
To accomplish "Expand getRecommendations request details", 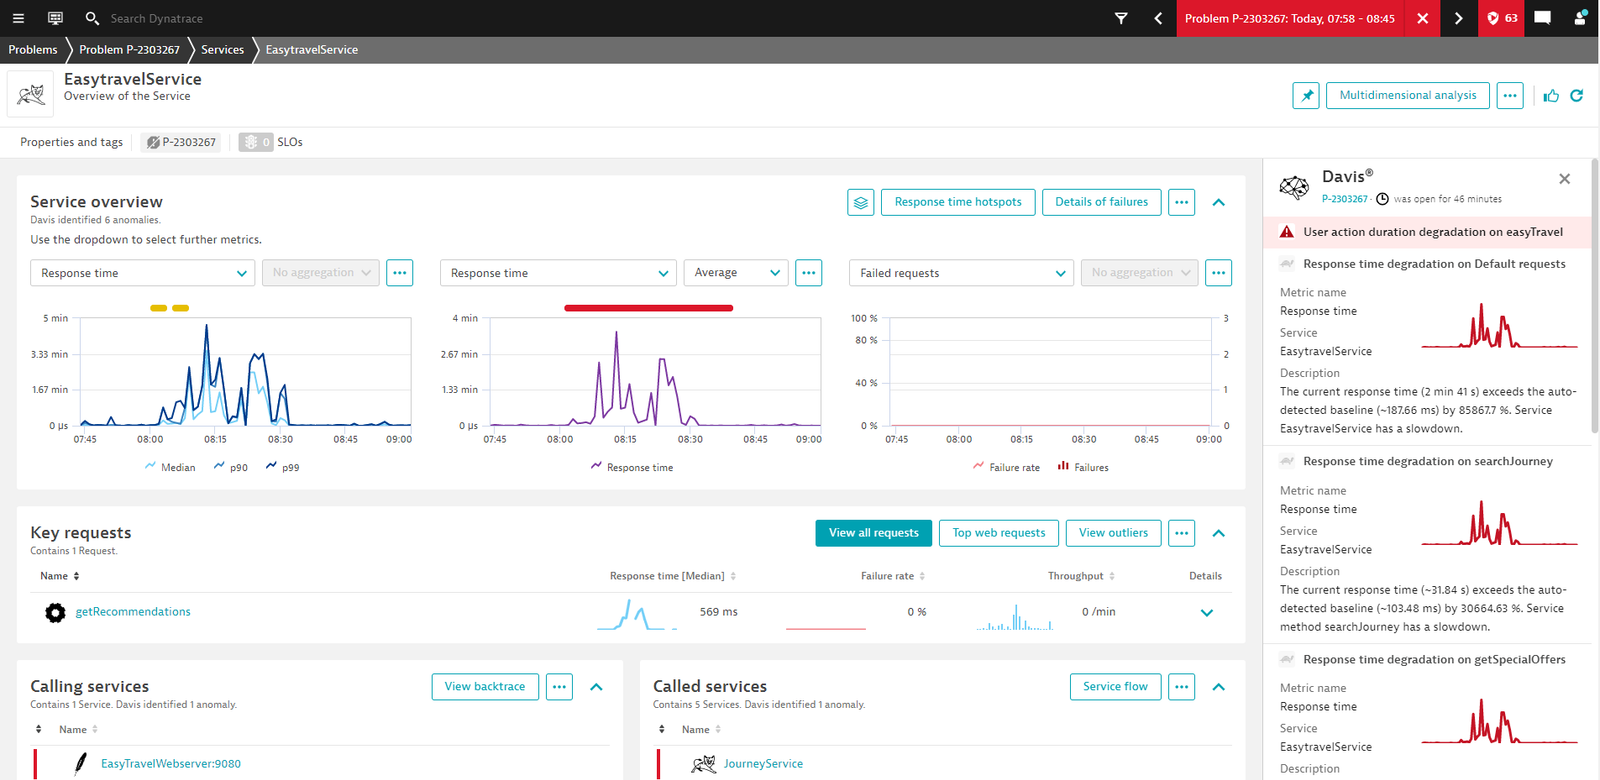I will 1206,612.
